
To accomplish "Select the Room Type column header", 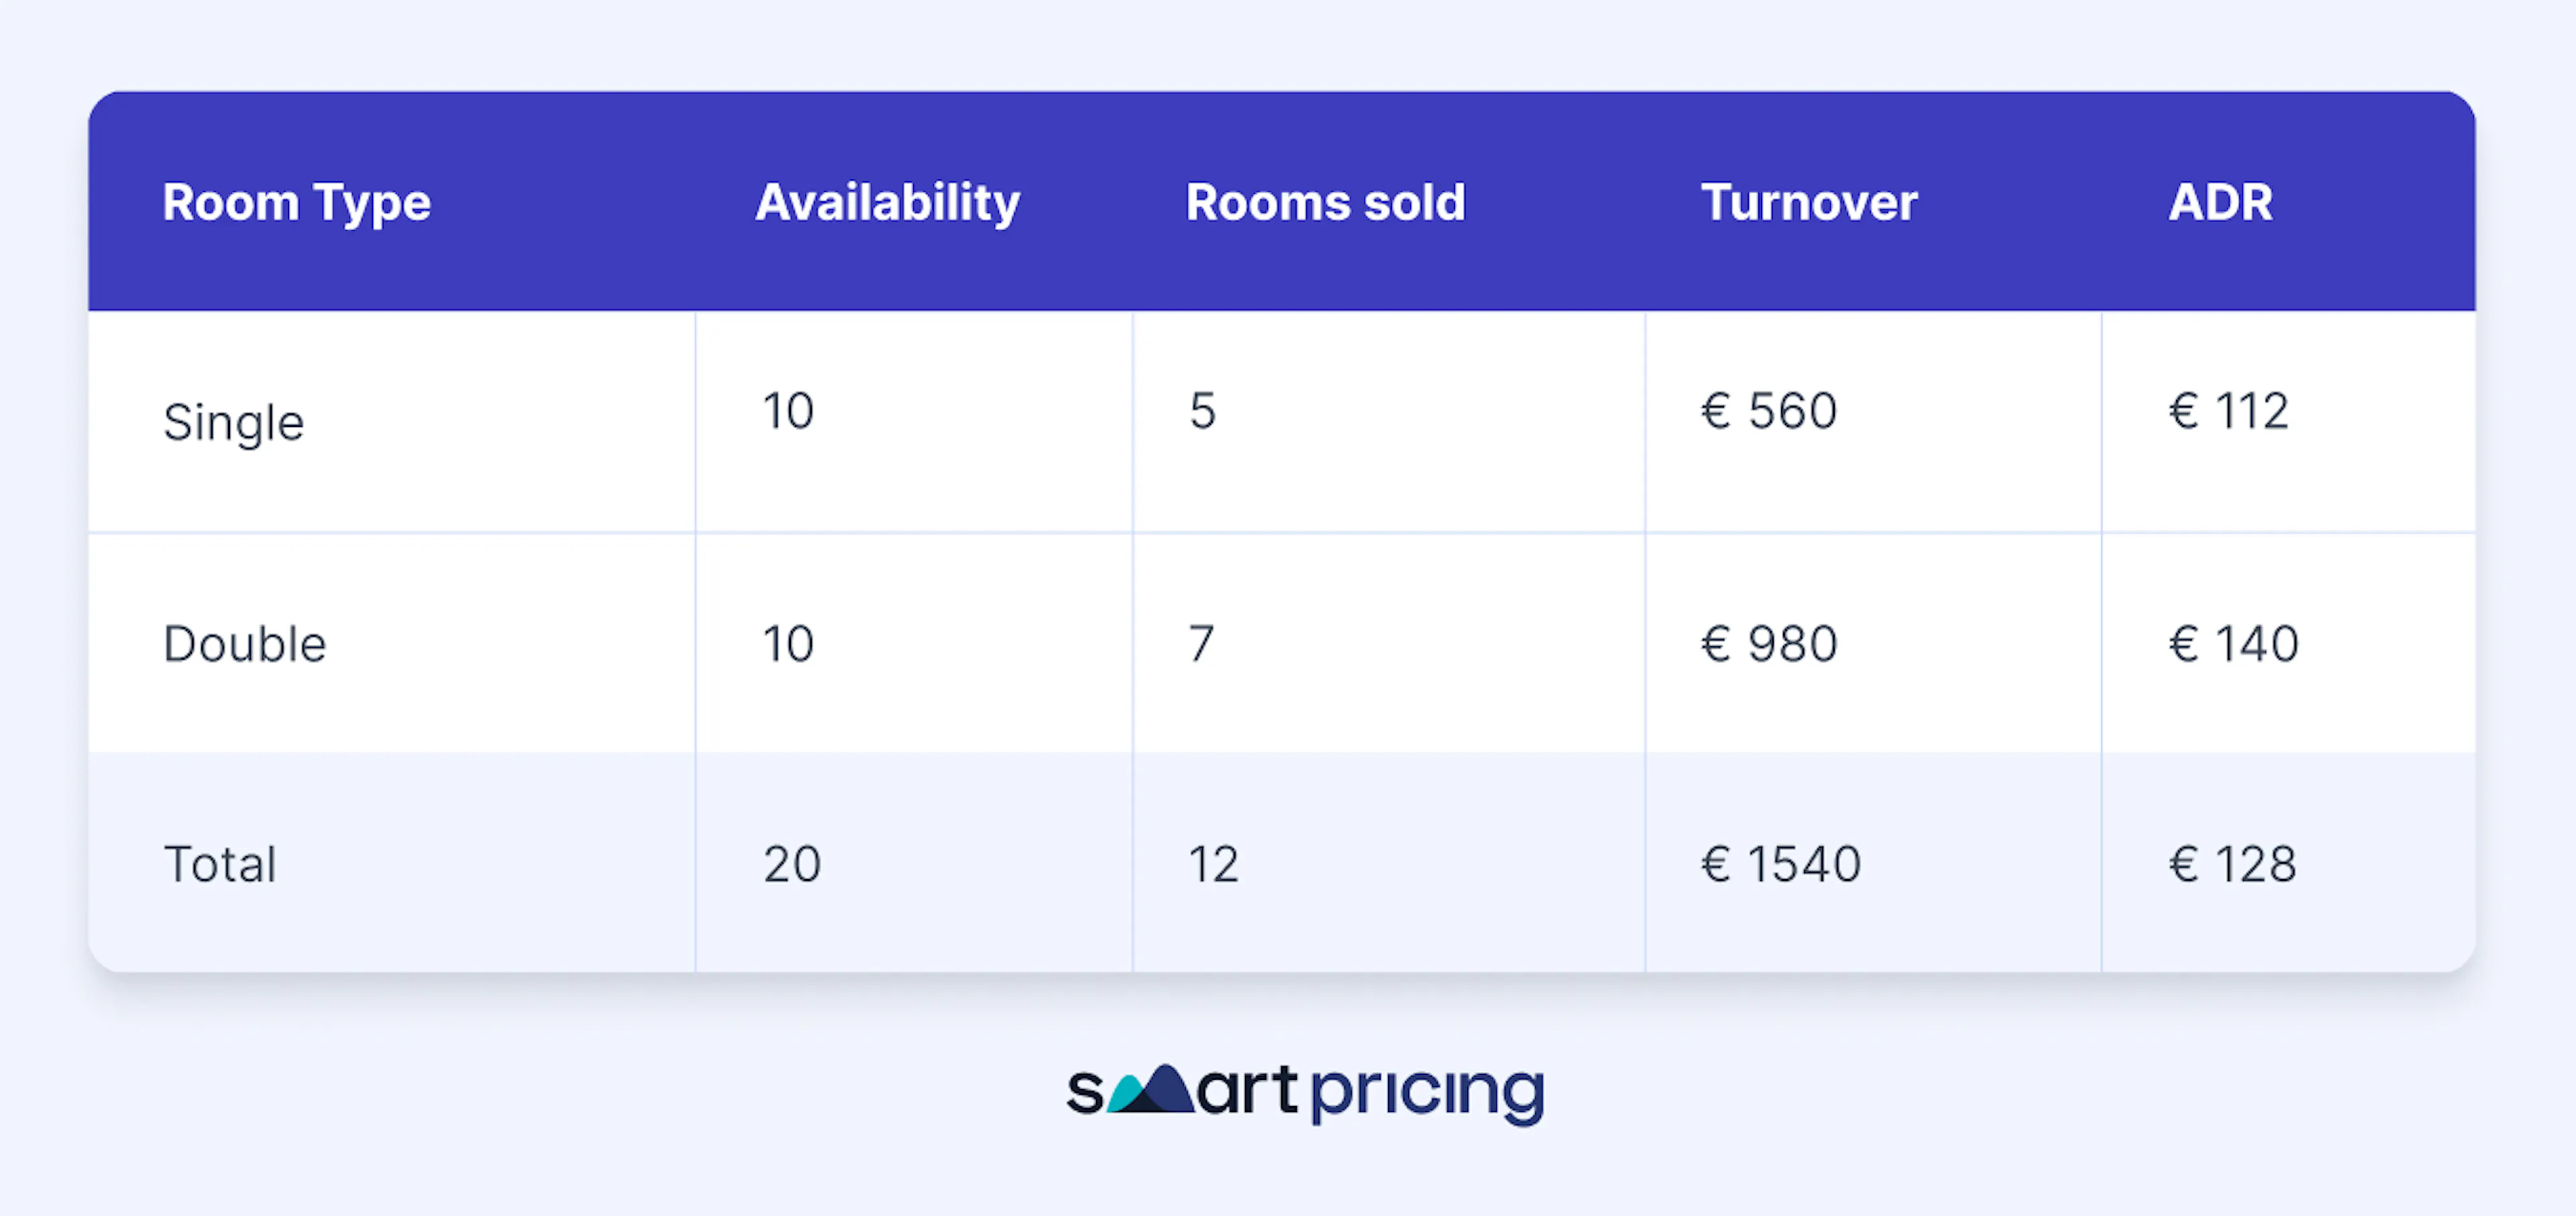I will tap(297, 203).
